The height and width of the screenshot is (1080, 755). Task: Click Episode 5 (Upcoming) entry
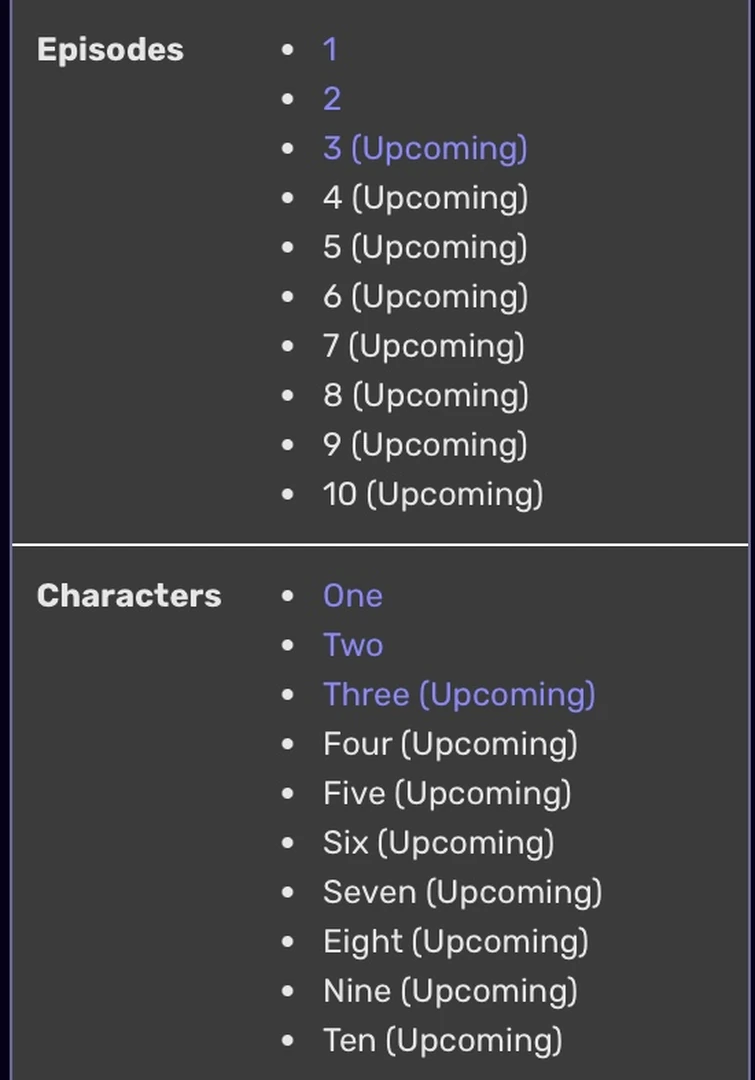[x=424, y=247]
